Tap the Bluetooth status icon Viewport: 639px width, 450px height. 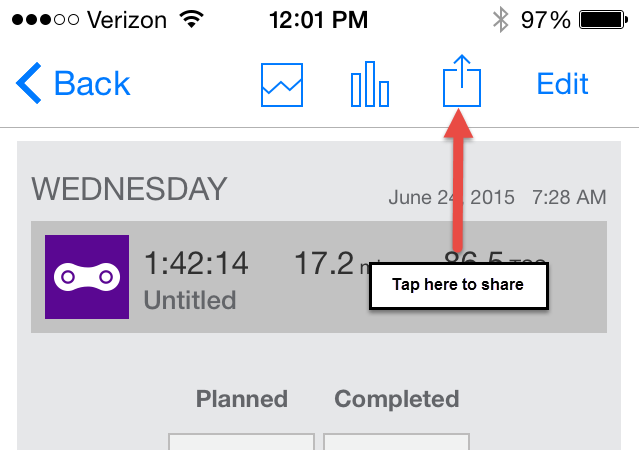coord(500,20)
